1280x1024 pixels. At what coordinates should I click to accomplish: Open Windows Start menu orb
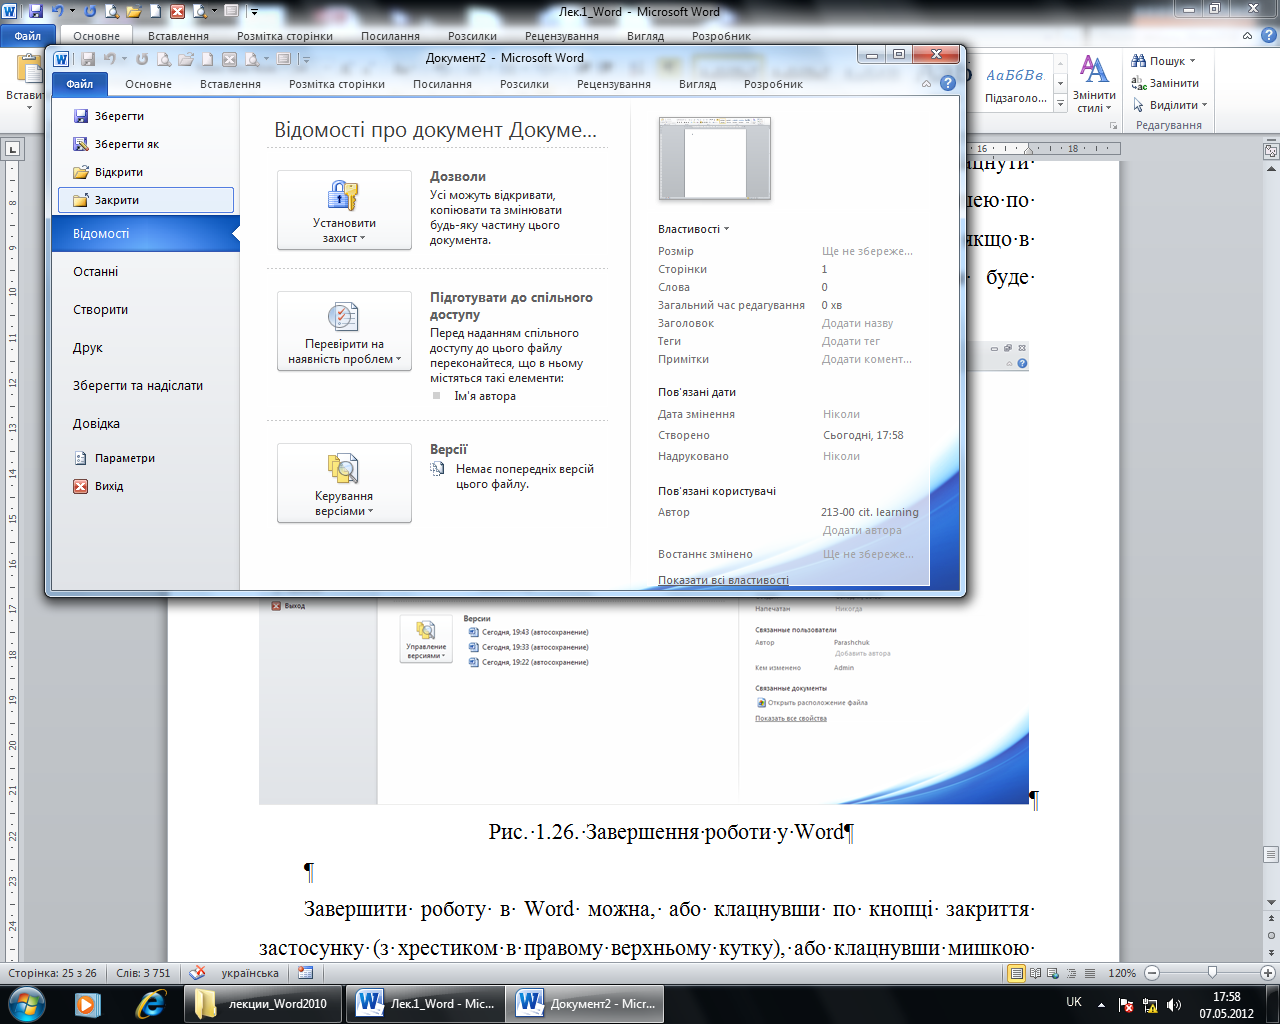tap(27, 1003)
